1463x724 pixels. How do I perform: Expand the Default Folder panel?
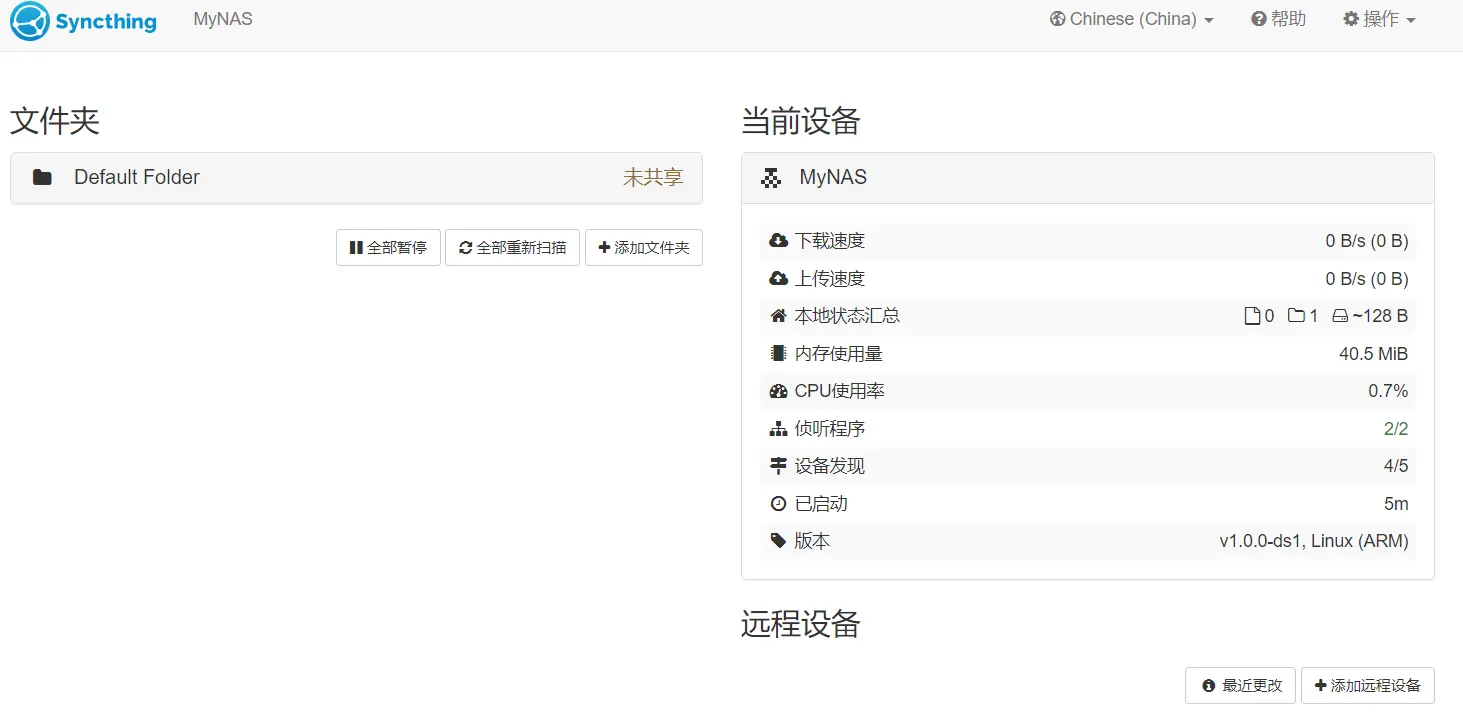pos(356,178)
